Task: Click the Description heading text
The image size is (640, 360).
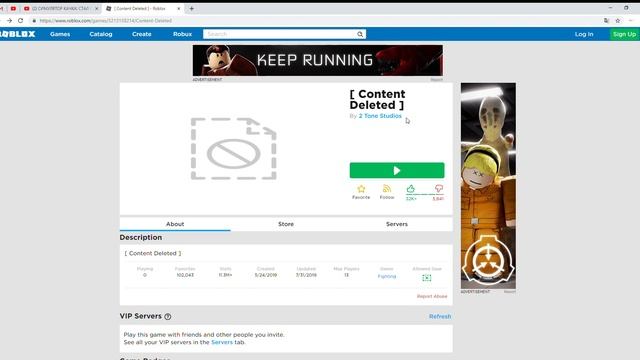Action: coord(141,238)
